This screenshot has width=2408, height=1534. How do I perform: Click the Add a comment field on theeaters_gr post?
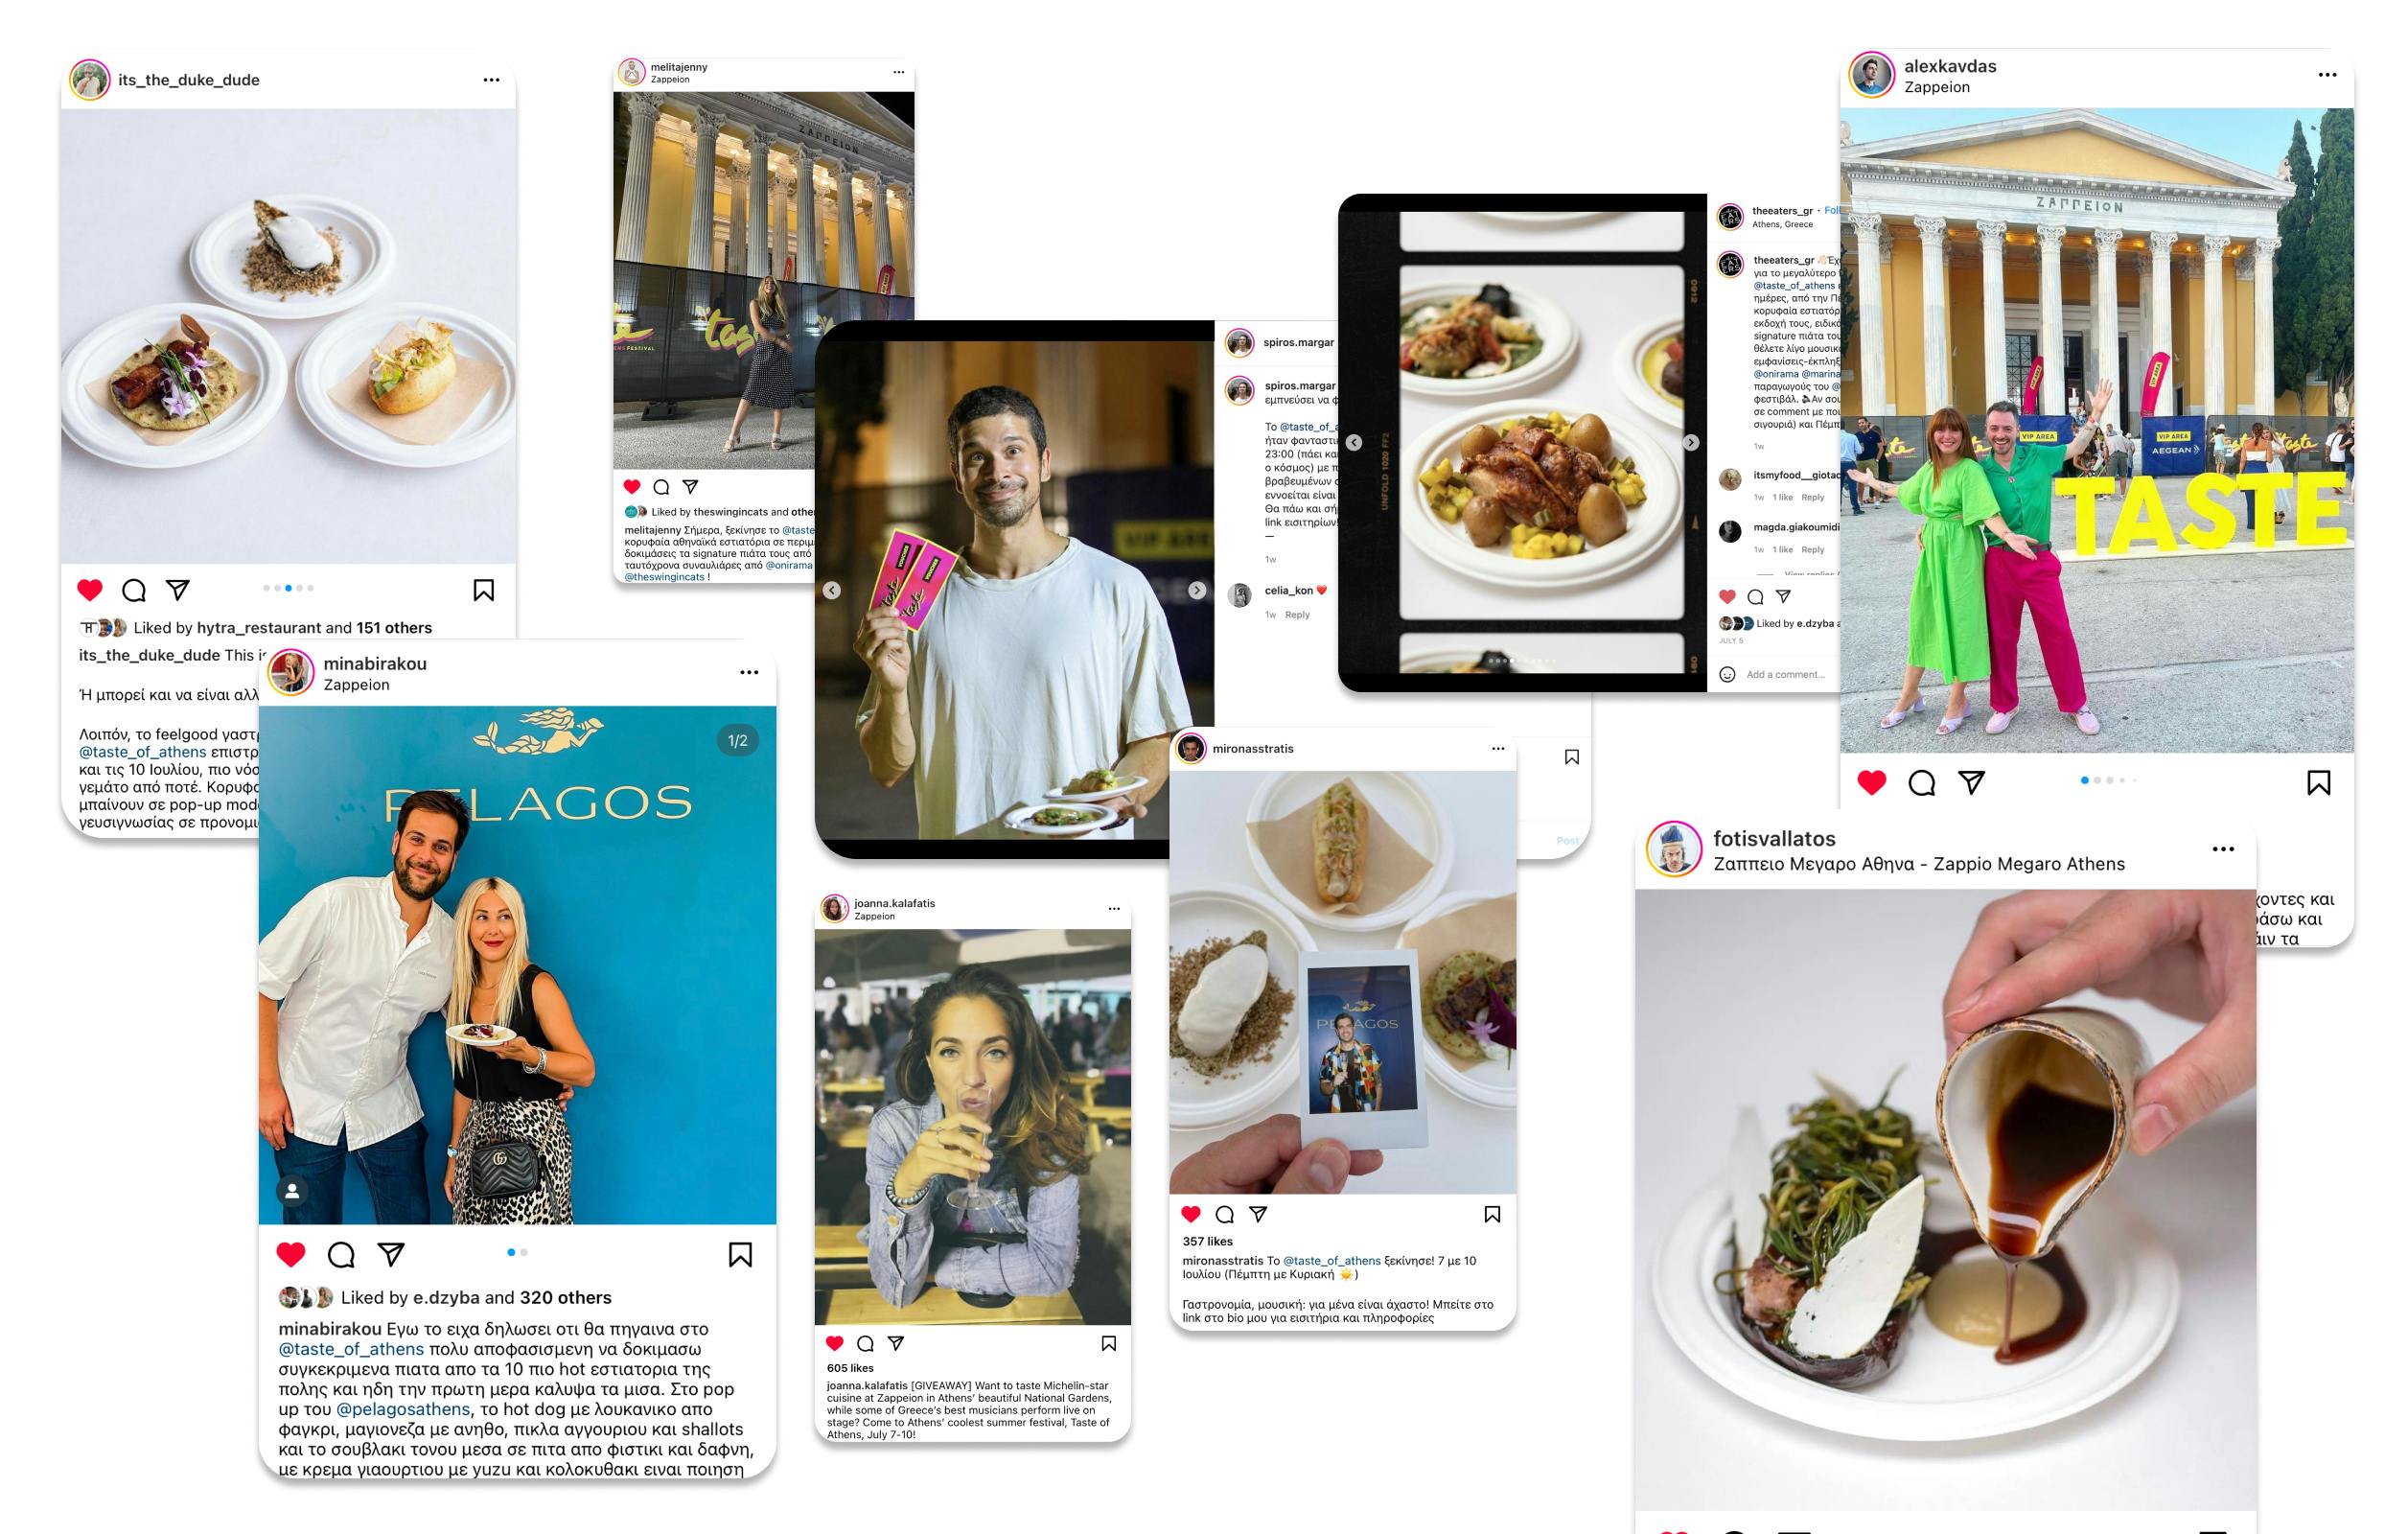pos(1785,674)
